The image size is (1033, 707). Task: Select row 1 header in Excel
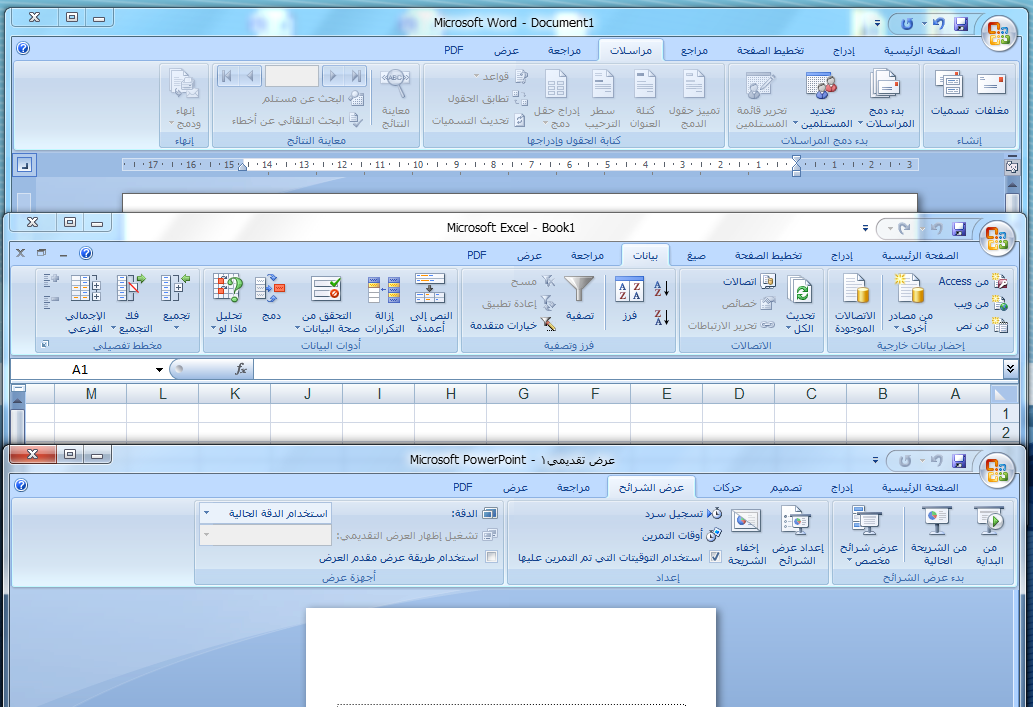(x=1005, y=414)
